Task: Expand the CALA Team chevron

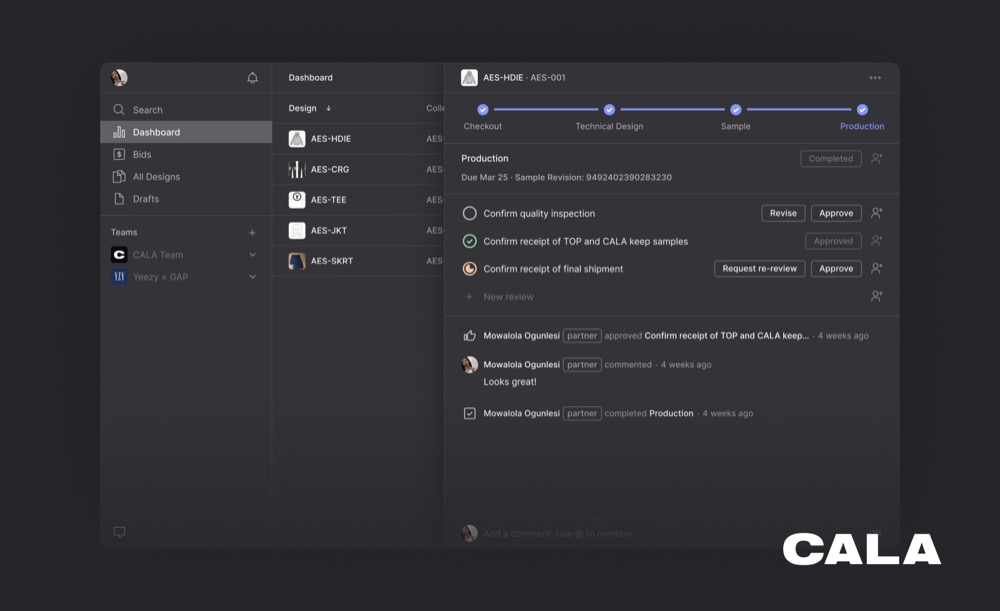Action: [x=252, y=255]
